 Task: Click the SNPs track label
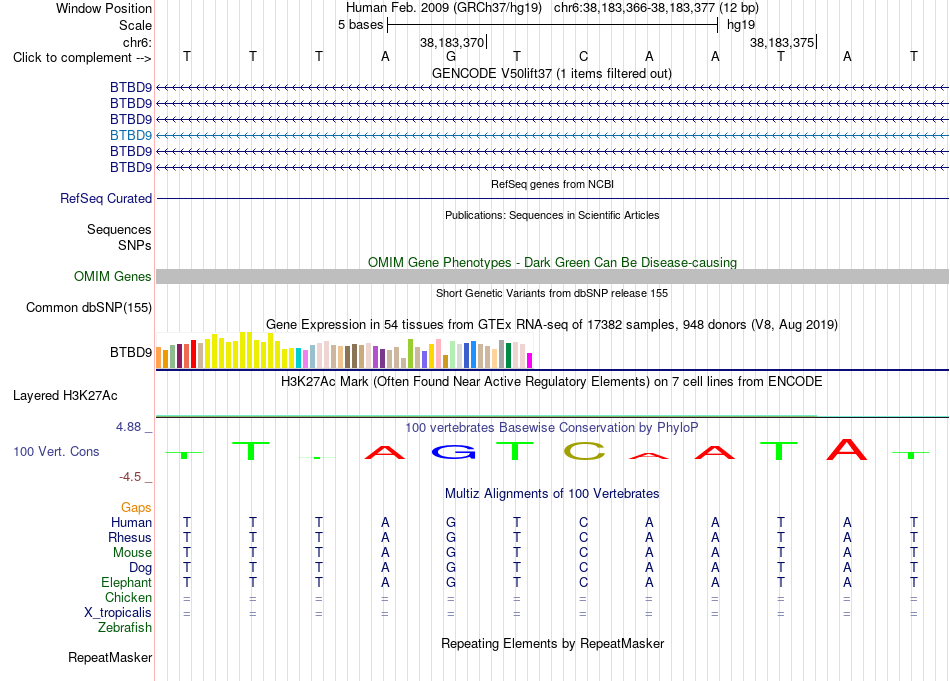click(135, 245)
